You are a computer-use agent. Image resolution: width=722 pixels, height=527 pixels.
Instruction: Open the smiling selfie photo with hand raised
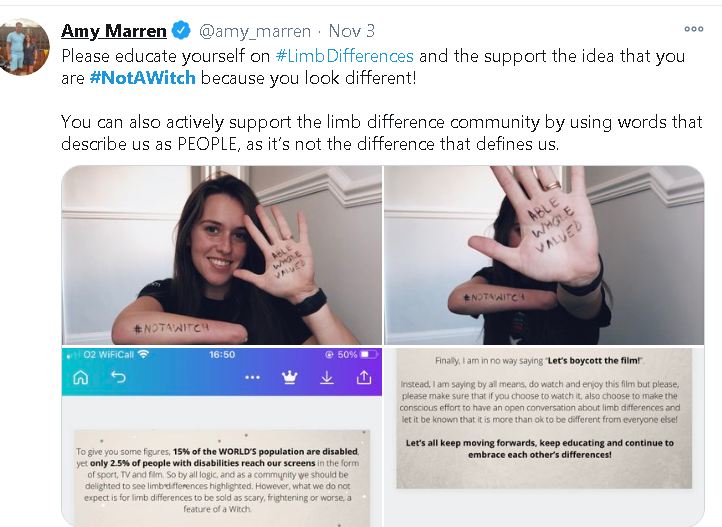pos(221,255)
